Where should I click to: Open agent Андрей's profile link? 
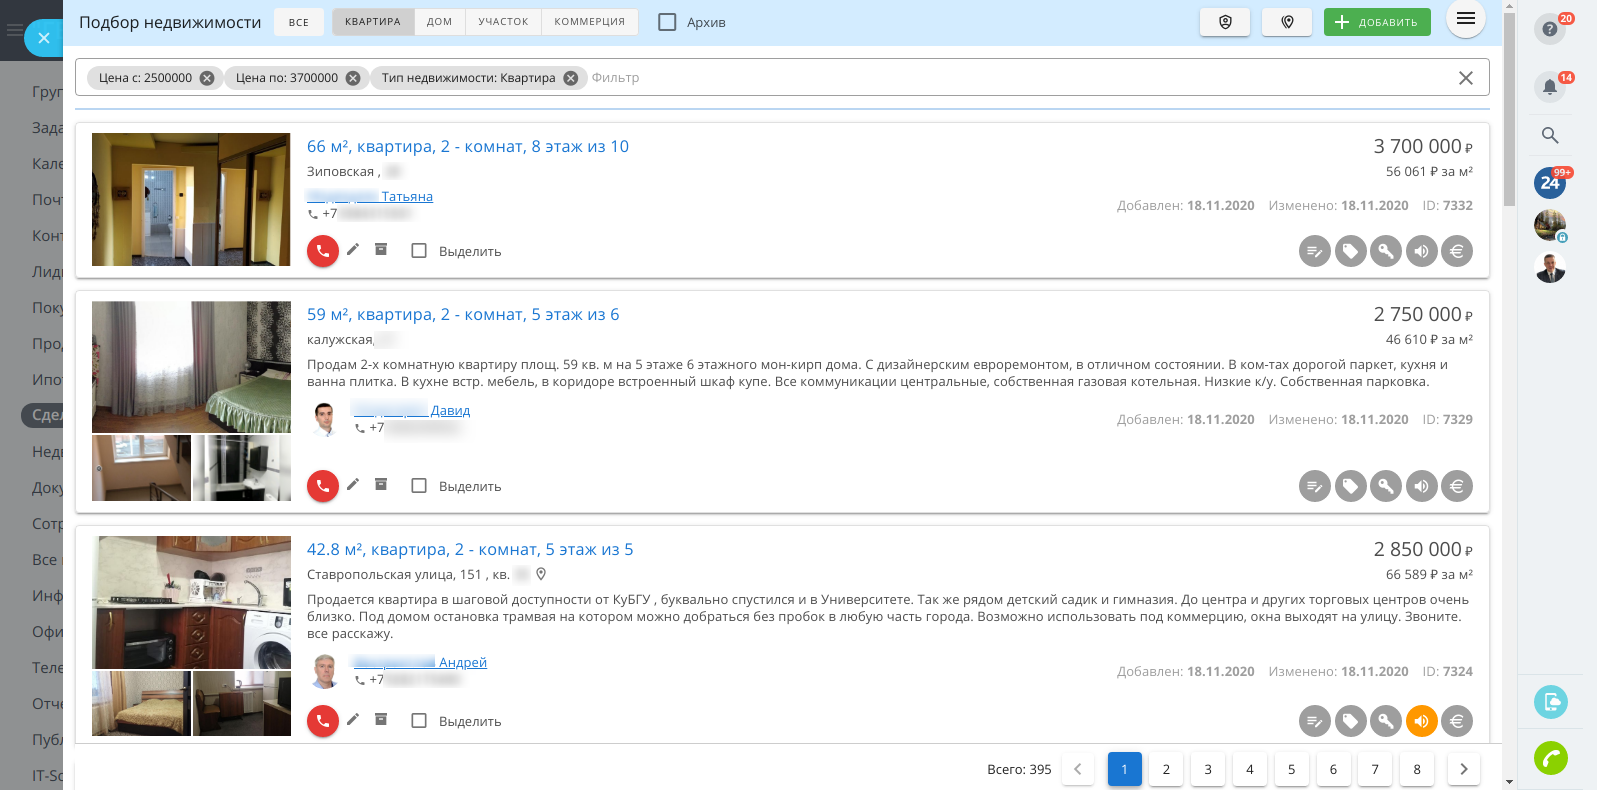[420, 662]
